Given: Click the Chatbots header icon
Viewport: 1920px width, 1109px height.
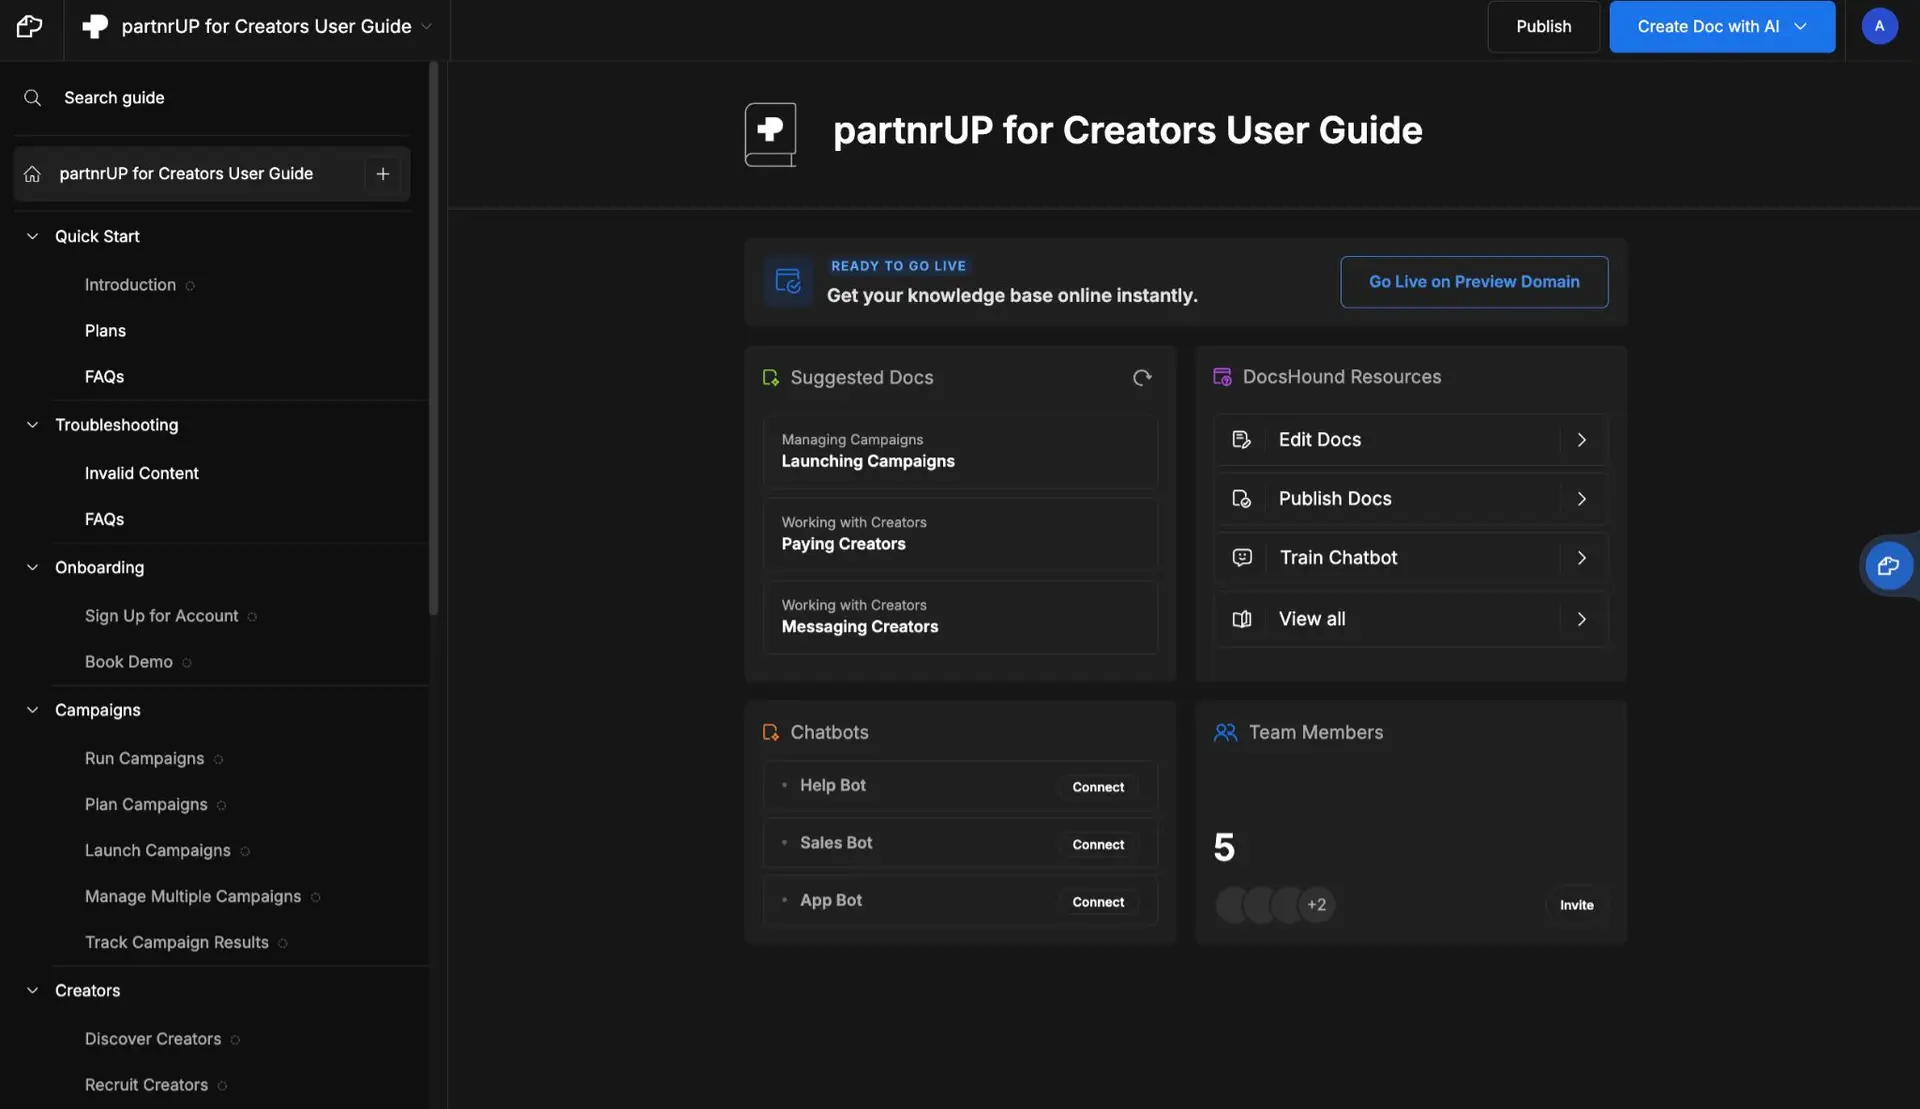Looking at the screenshot, I should (770, 733).
